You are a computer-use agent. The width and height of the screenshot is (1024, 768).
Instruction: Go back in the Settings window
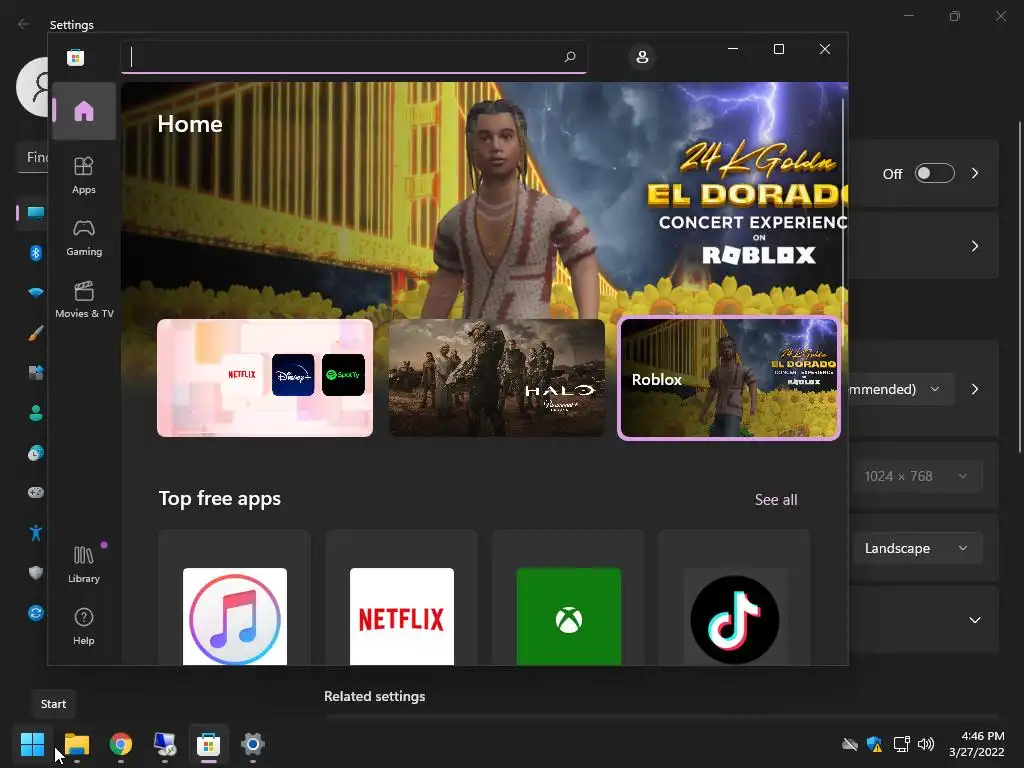pos(24,24)
